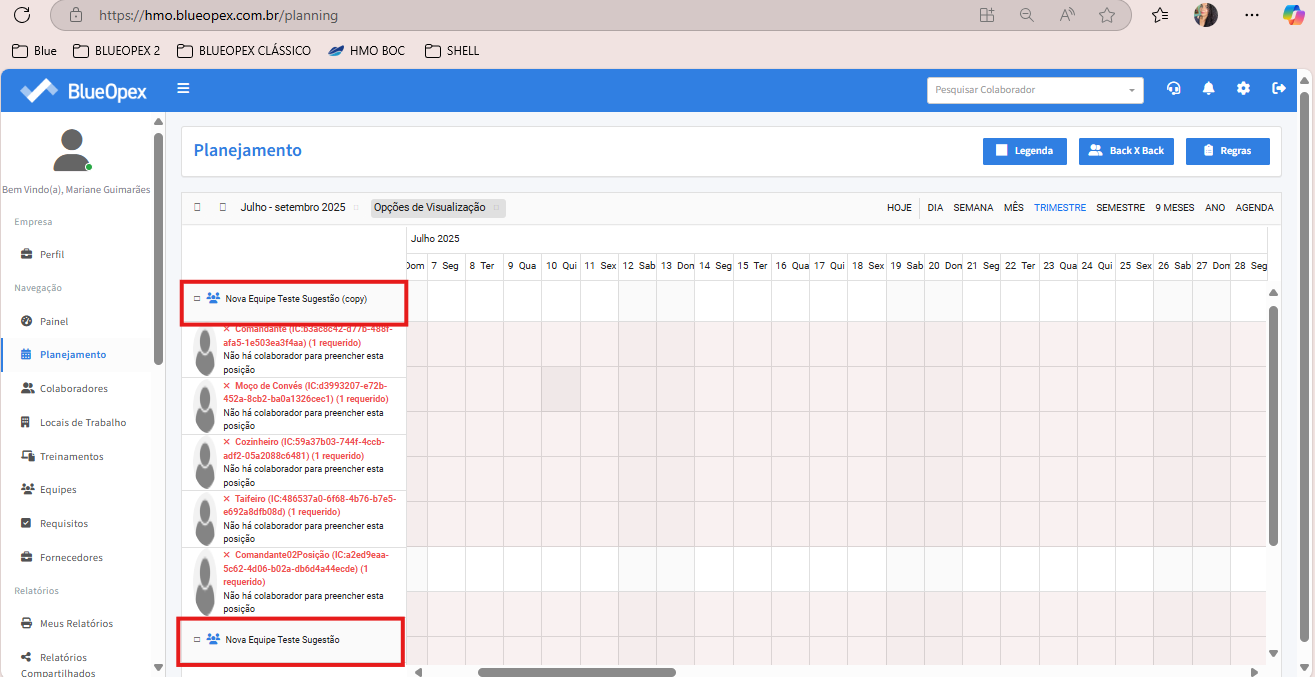
Task: Click the Fornecedores briefcase icon
Action: tap(27, 557)
